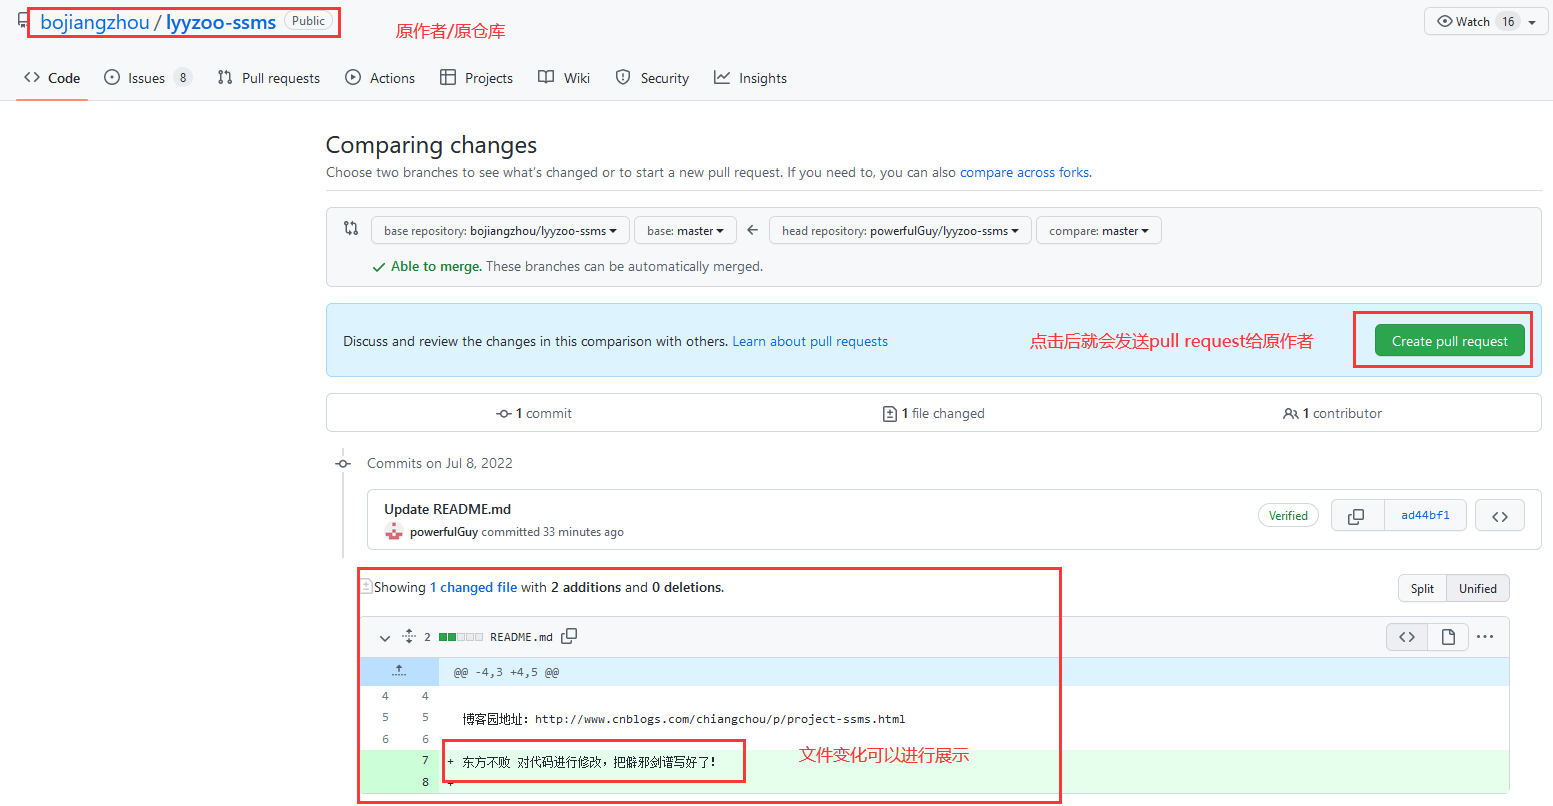This screenshot has width=1553, height=806.
Task: Select the 1 contributor summary
Action: tap(1332, 413)
